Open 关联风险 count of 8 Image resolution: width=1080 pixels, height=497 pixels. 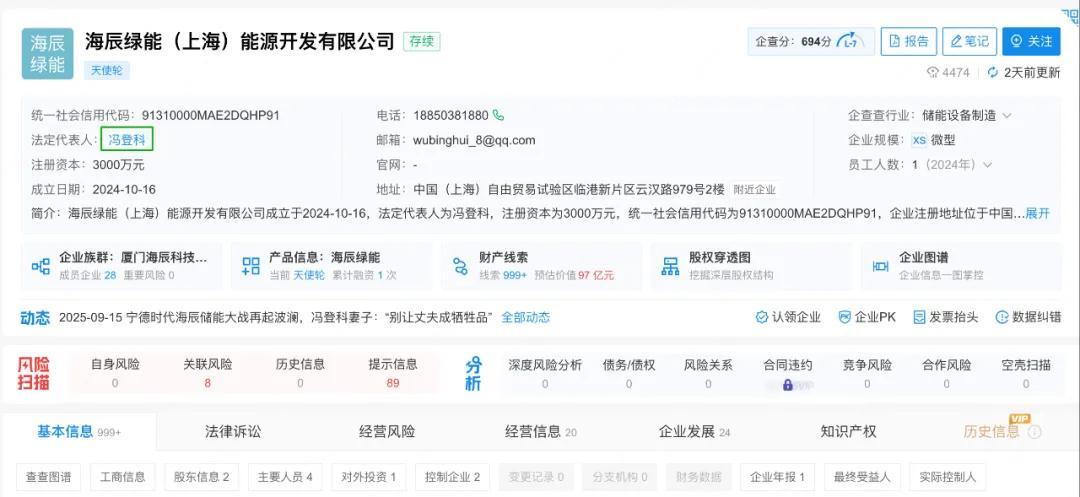pyautogui.click(x=207, y=373)
